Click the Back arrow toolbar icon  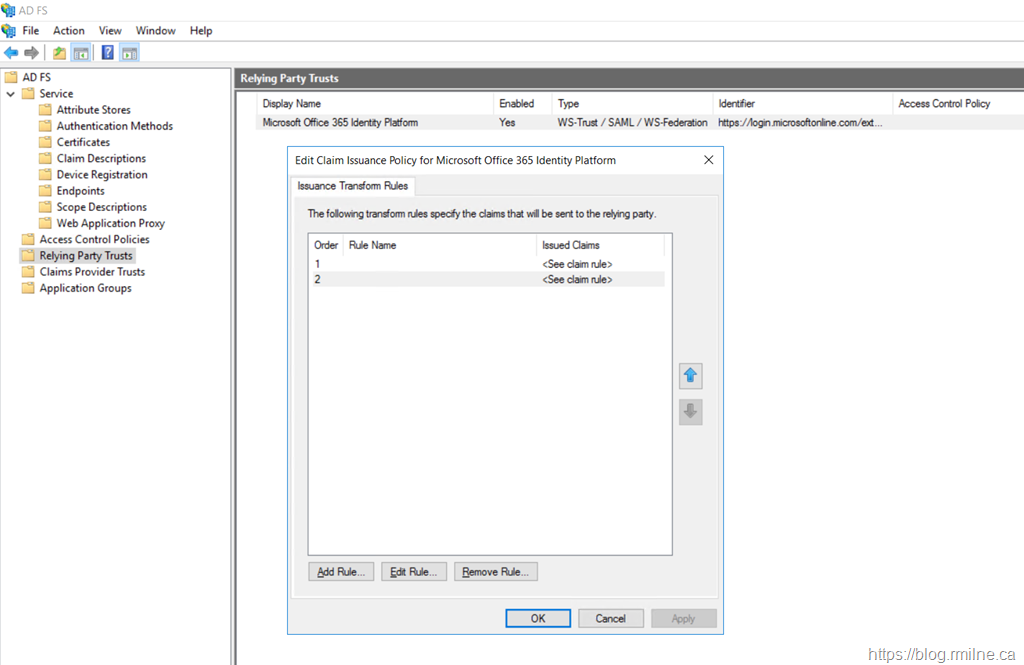(x=11, y=53)
